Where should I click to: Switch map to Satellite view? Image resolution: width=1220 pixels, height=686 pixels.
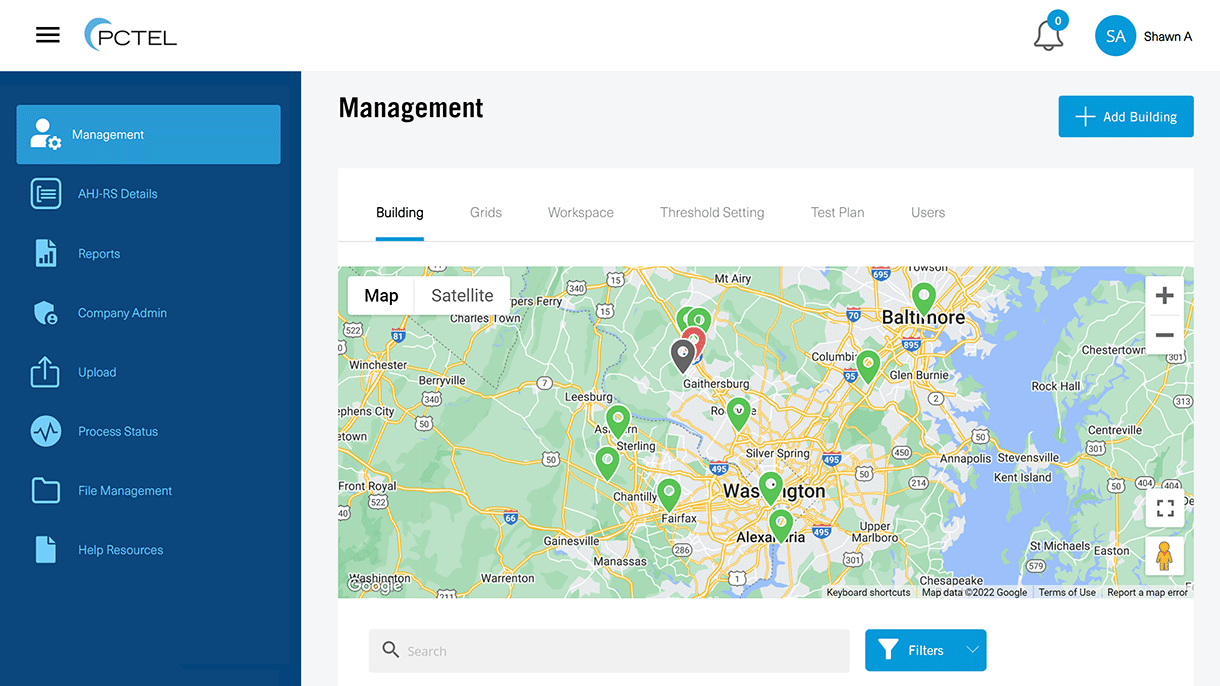click(x=461, y=296)
